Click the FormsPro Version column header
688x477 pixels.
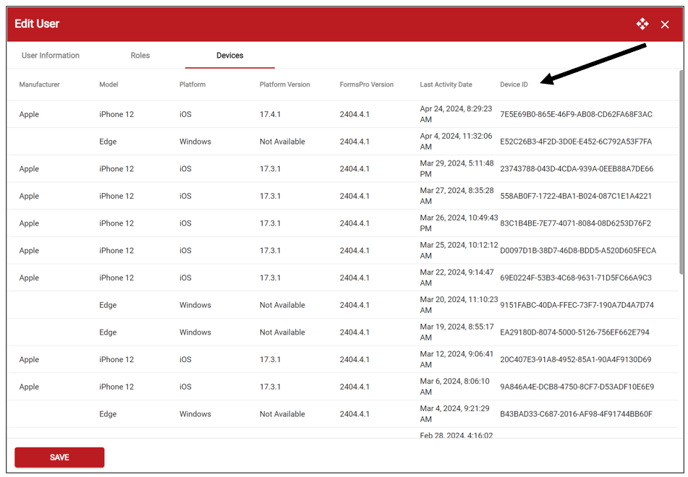366,84
